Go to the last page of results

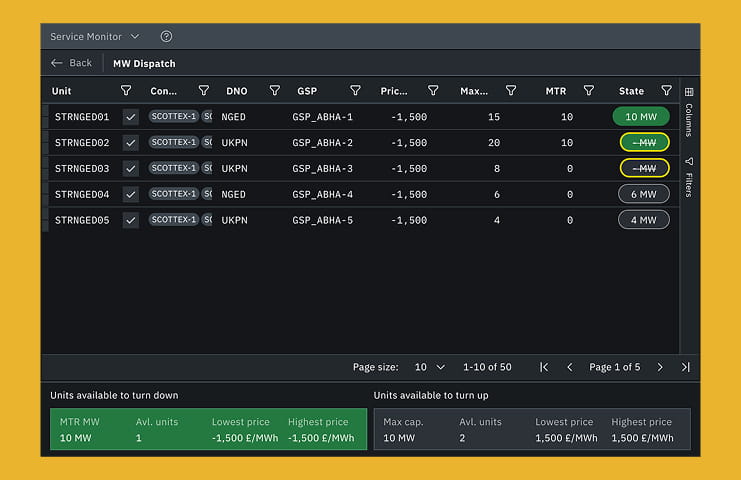click(x=685, y=367)
